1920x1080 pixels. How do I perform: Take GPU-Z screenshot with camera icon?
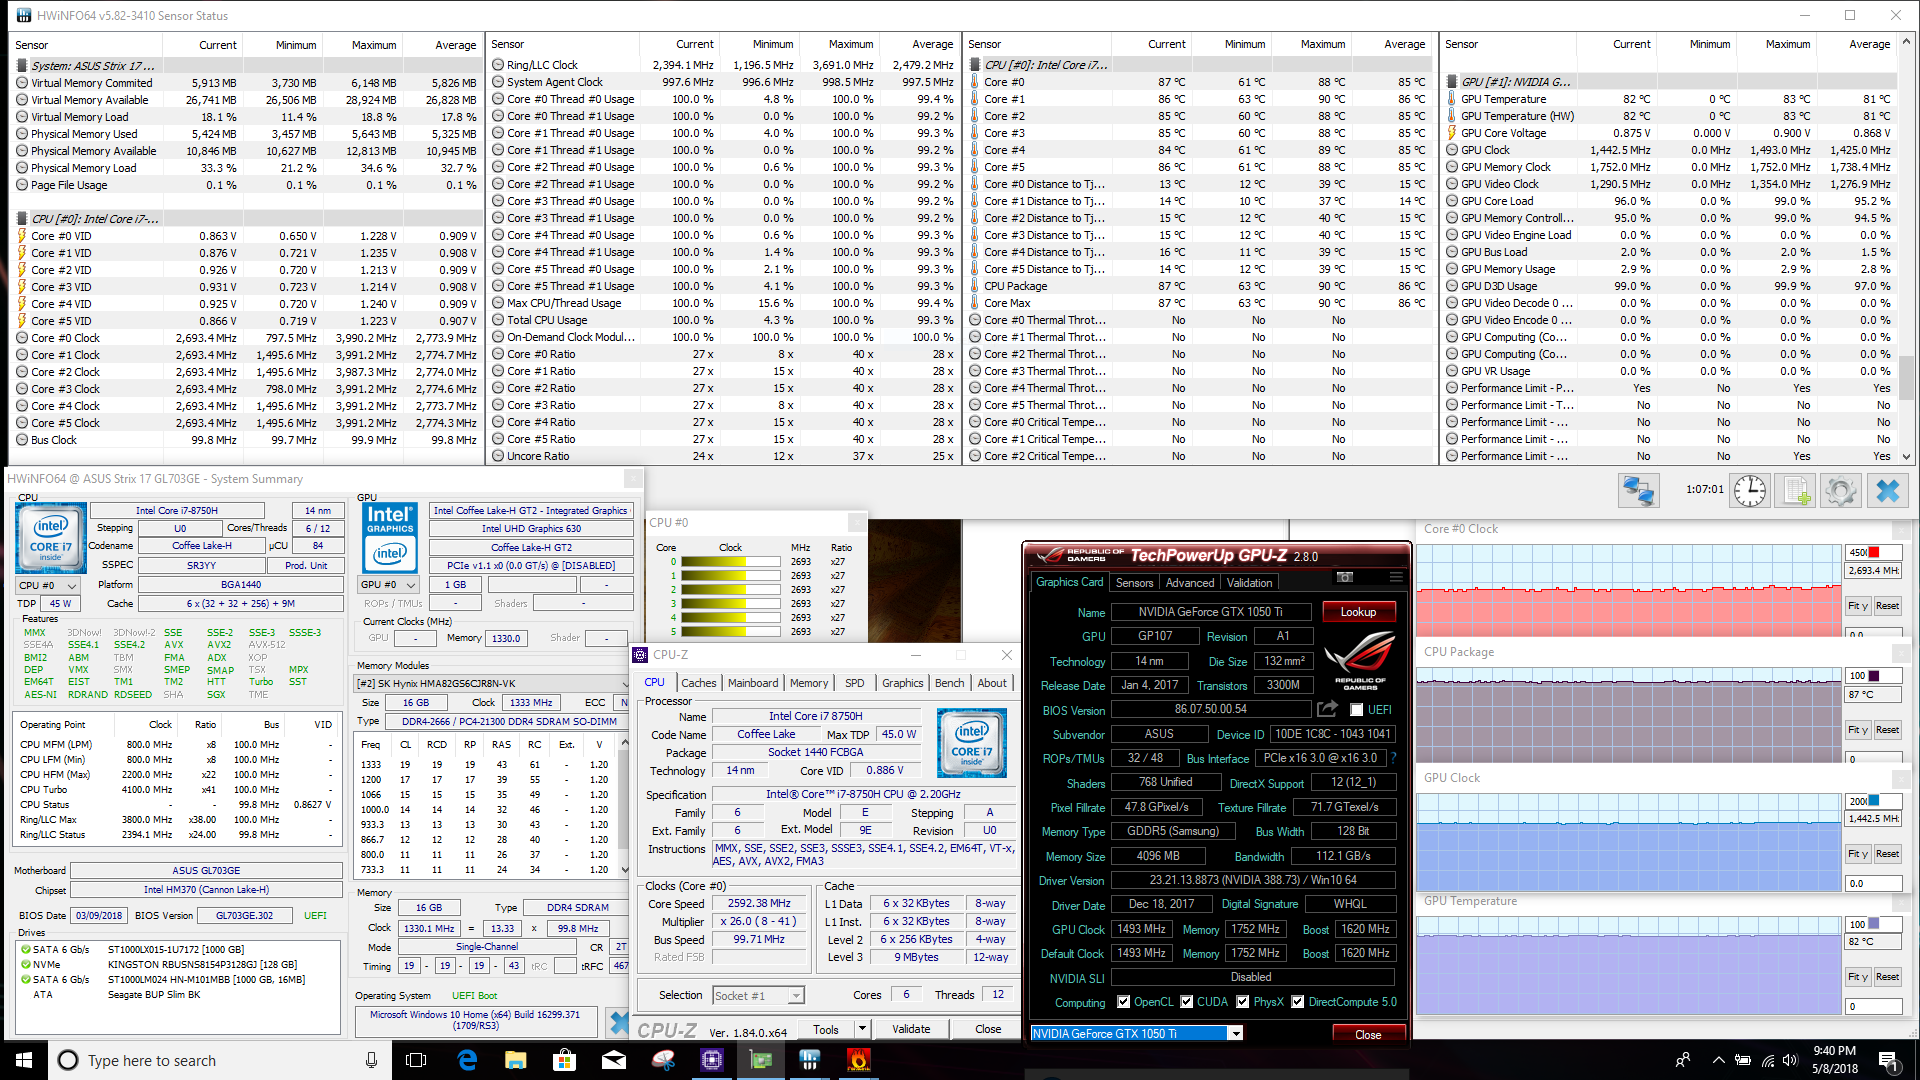tap(1345, 578)
